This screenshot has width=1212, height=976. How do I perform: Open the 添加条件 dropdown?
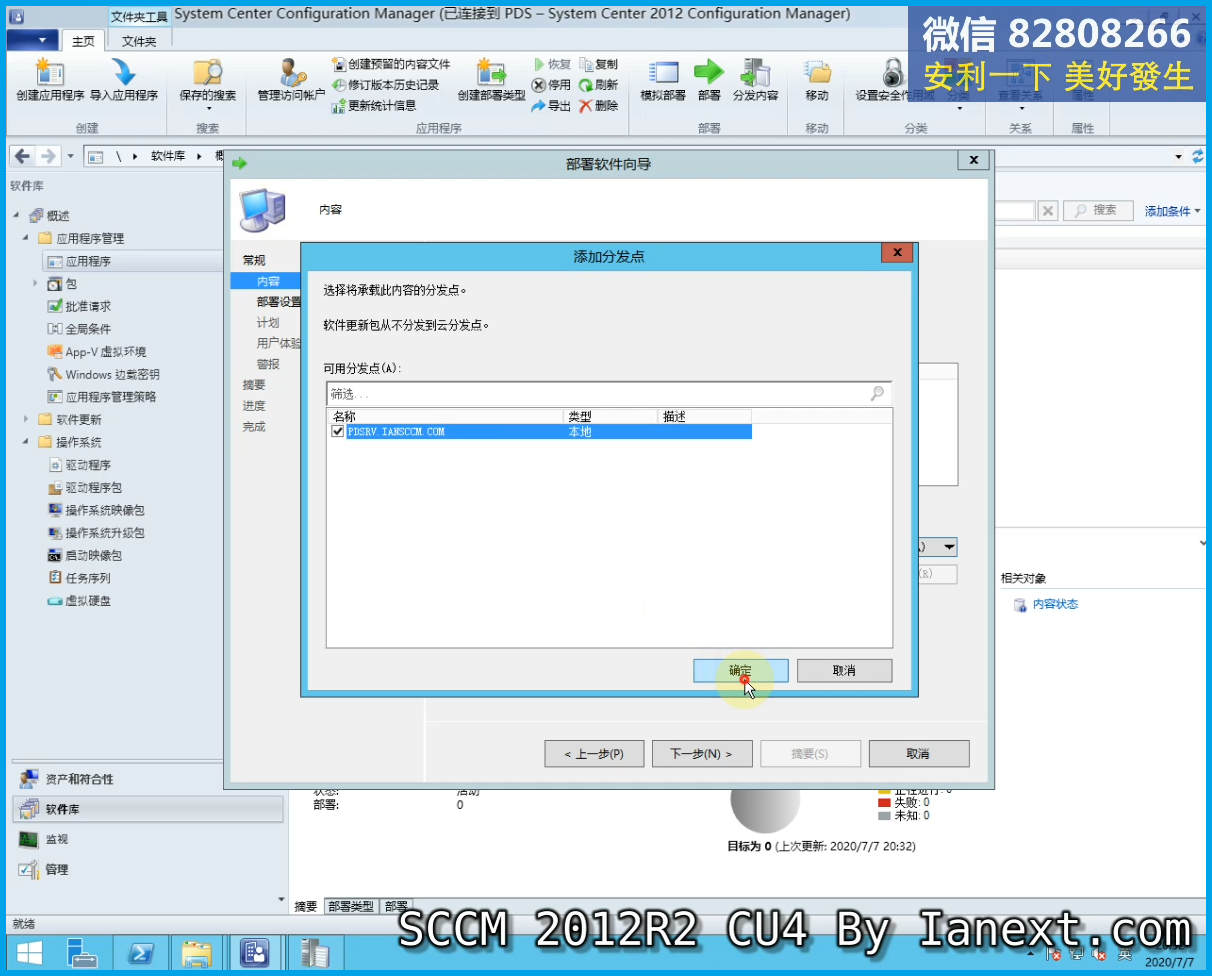tap(1173, 211)
